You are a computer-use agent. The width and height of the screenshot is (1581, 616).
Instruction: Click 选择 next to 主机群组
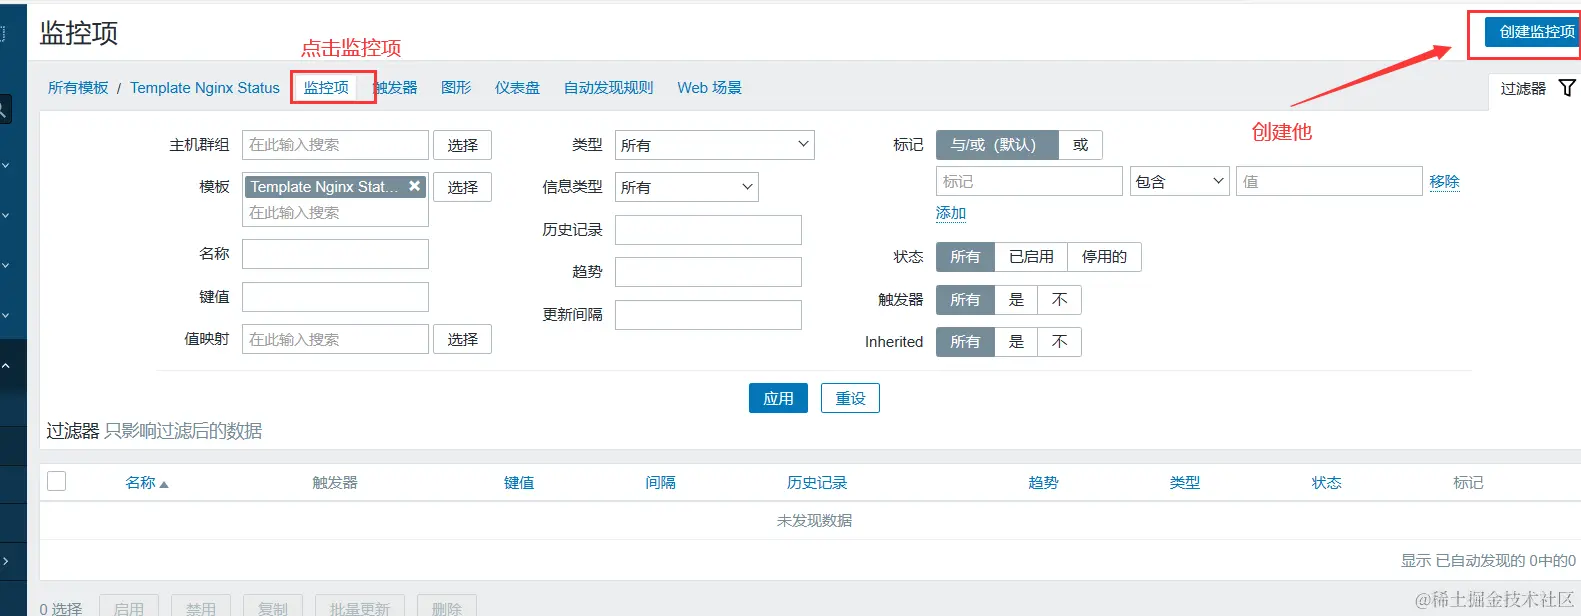click(462, 145)
